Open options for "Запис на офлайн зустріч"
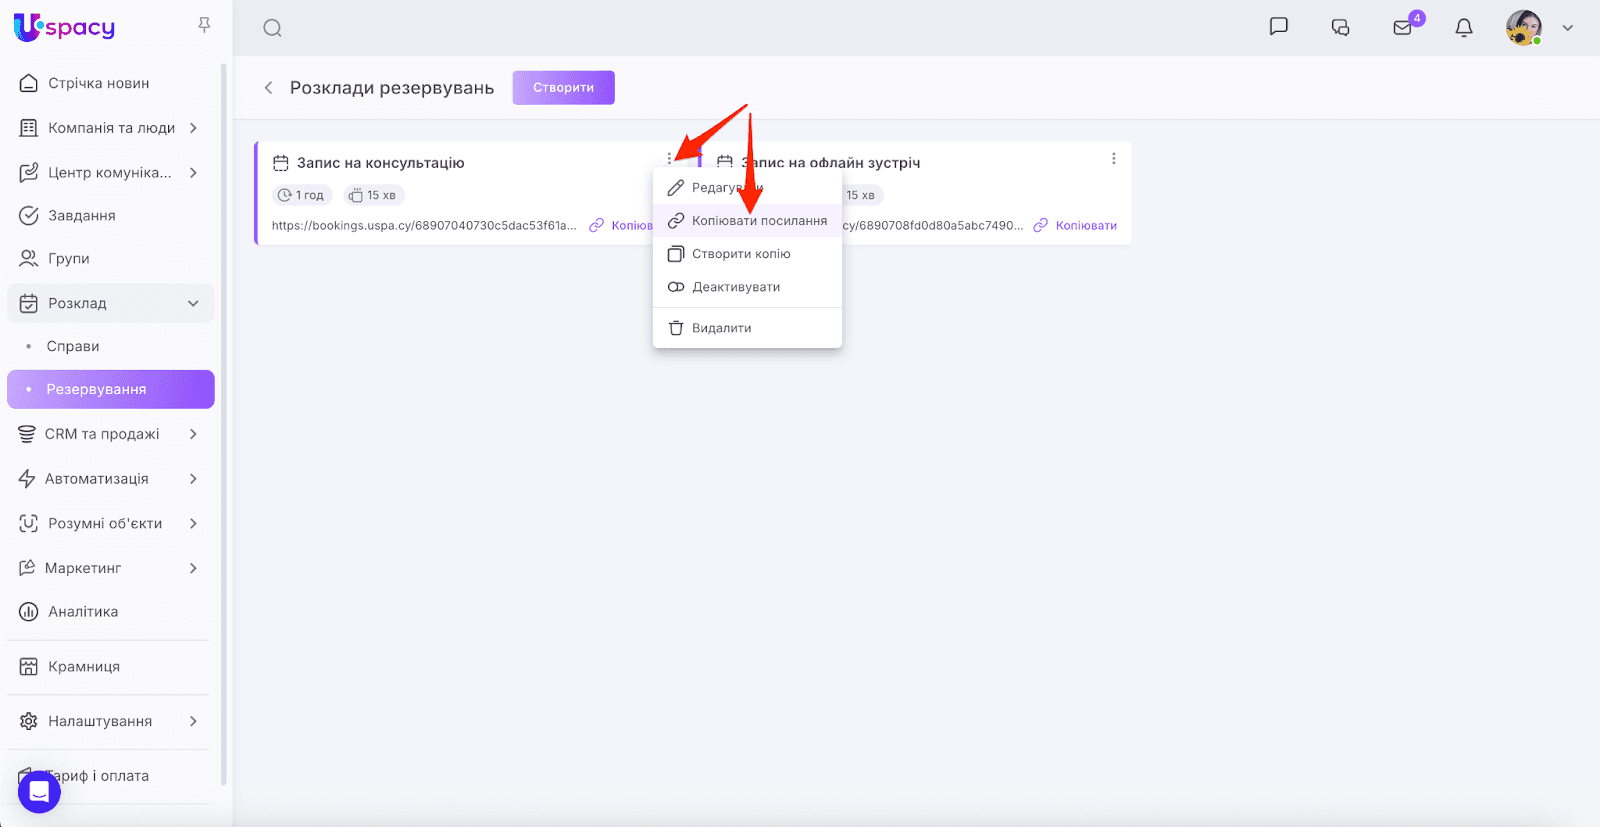Viewport: 1600px width, 827px height. coord(1114,159)
